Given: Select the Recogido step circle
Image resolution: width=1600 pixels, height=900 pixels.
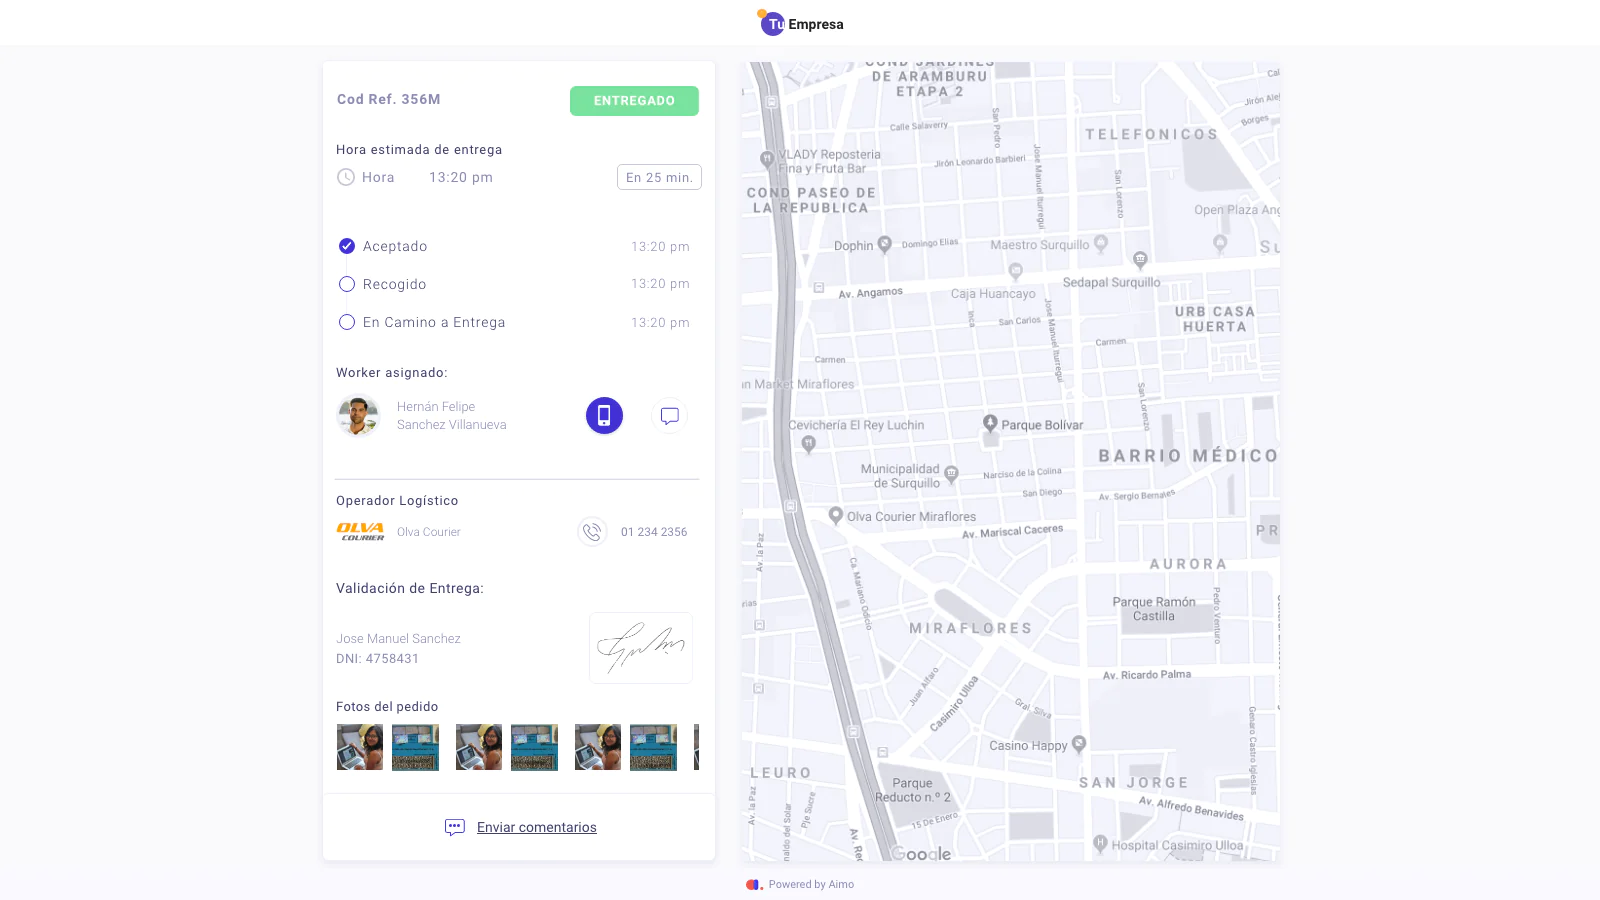Looking at the screenshot, I should pos(347,284).
